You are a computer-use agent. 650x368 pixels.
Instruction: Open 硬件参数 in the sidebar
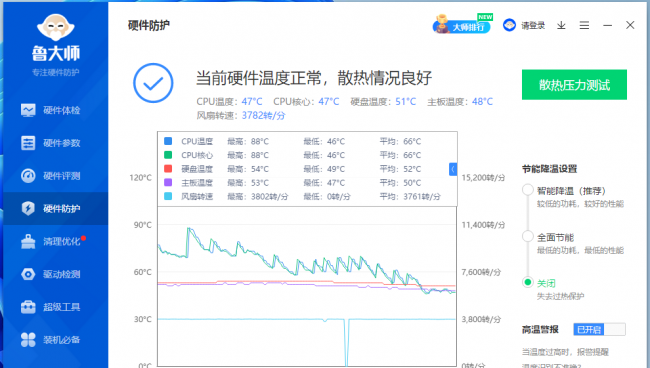pyautogui.click(x=56, y=143)
